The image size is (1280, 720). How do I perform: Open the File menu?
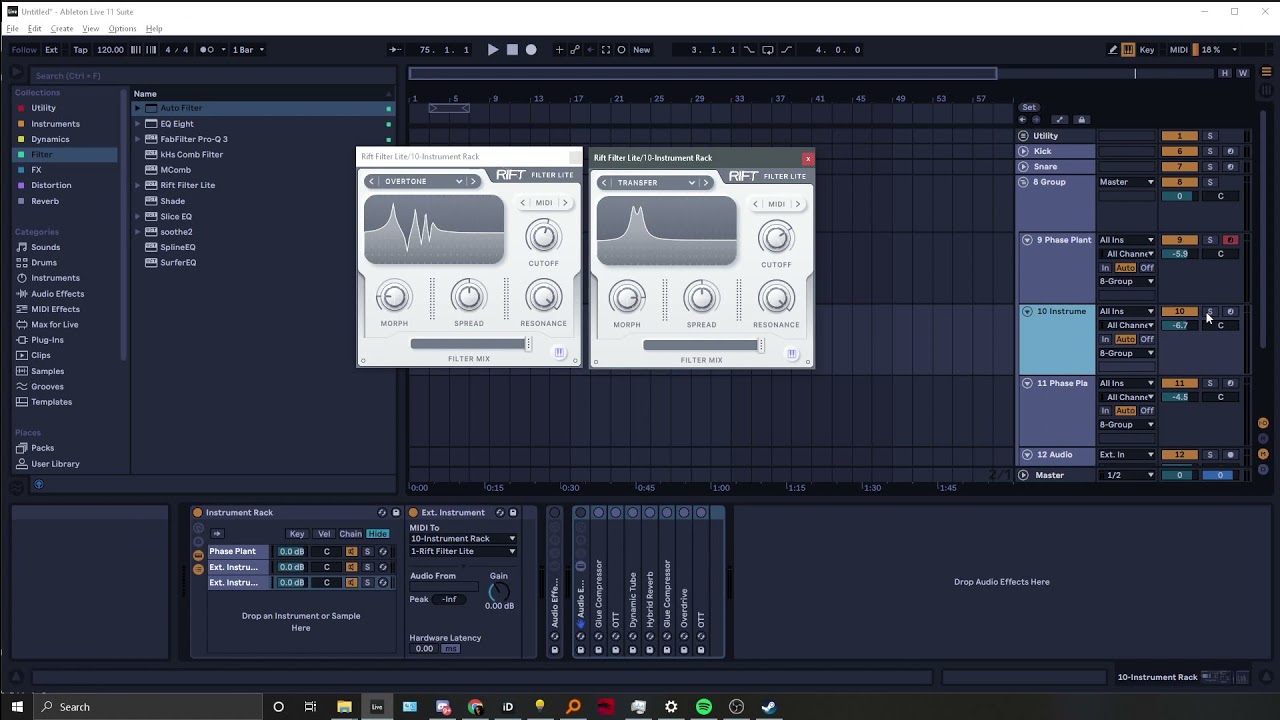(x=12, y=29)
